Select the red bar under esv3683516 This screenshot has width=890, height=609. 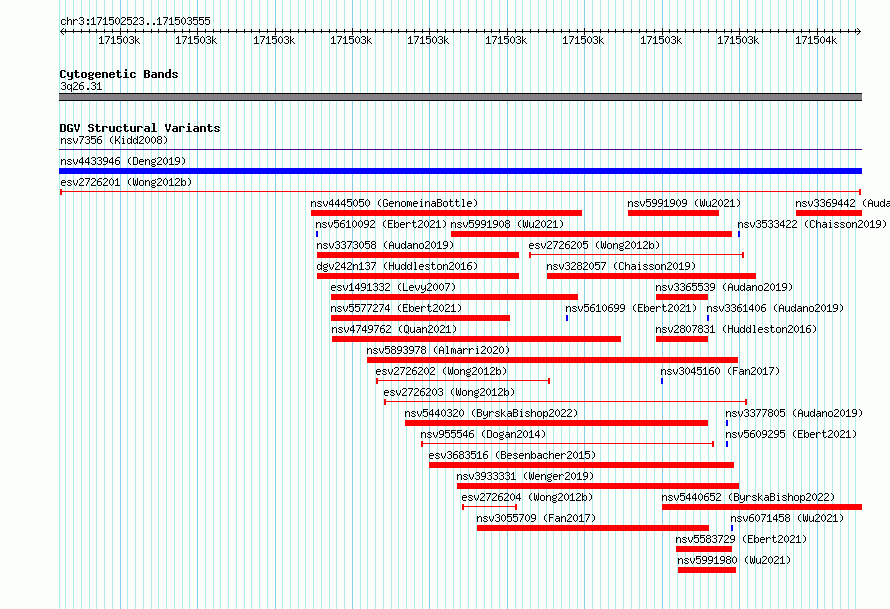581,465
